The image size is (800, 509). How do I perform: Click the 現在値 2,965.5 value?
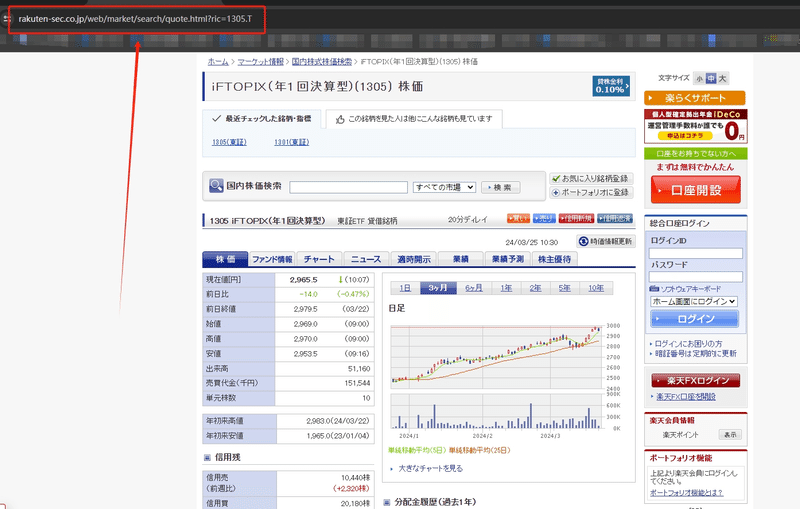pos(303,279)
